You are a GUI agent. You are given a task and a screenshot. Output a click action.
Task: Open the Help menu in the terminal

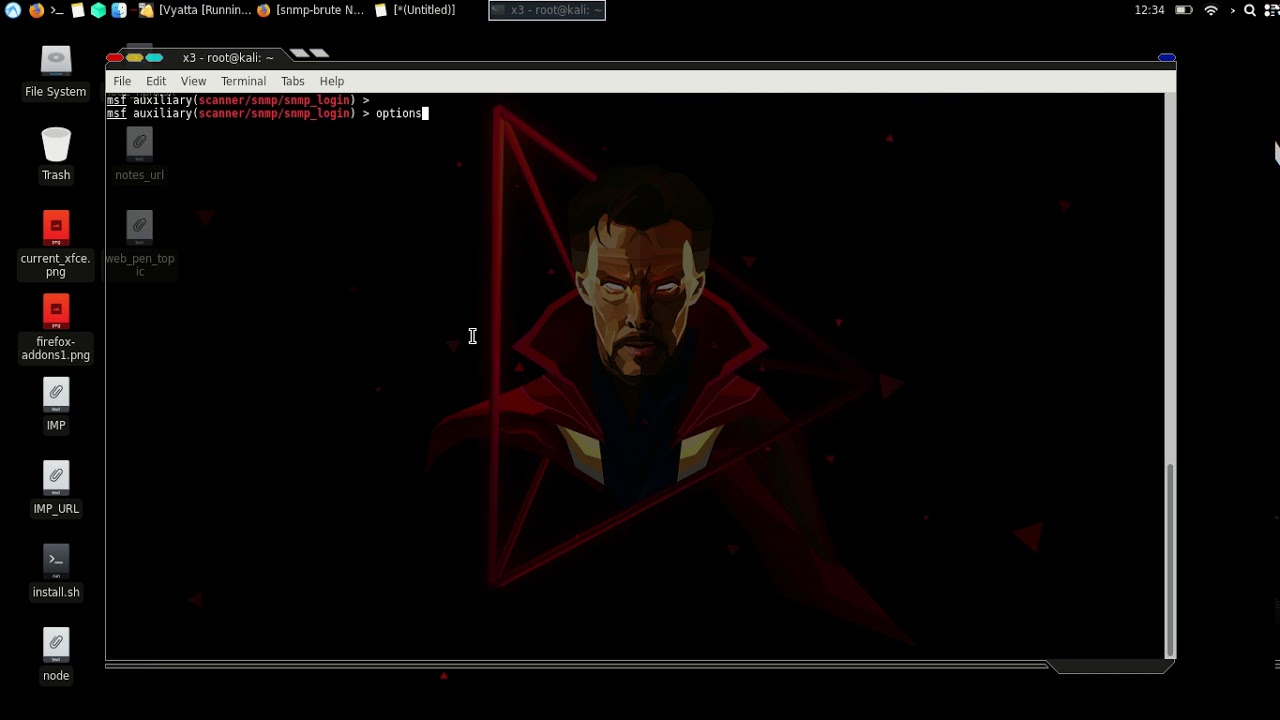331,81
